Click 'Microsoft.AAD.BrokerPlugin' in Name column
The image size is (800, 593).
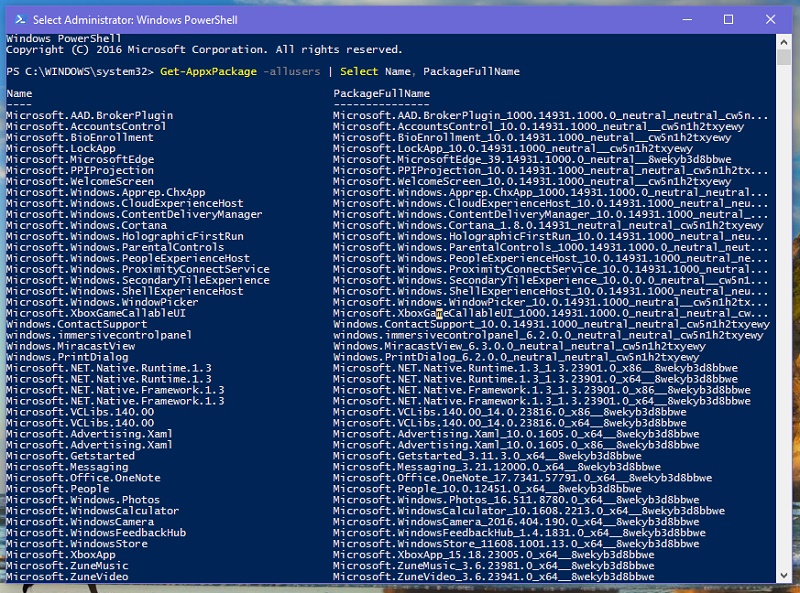(x=89, y=115)
